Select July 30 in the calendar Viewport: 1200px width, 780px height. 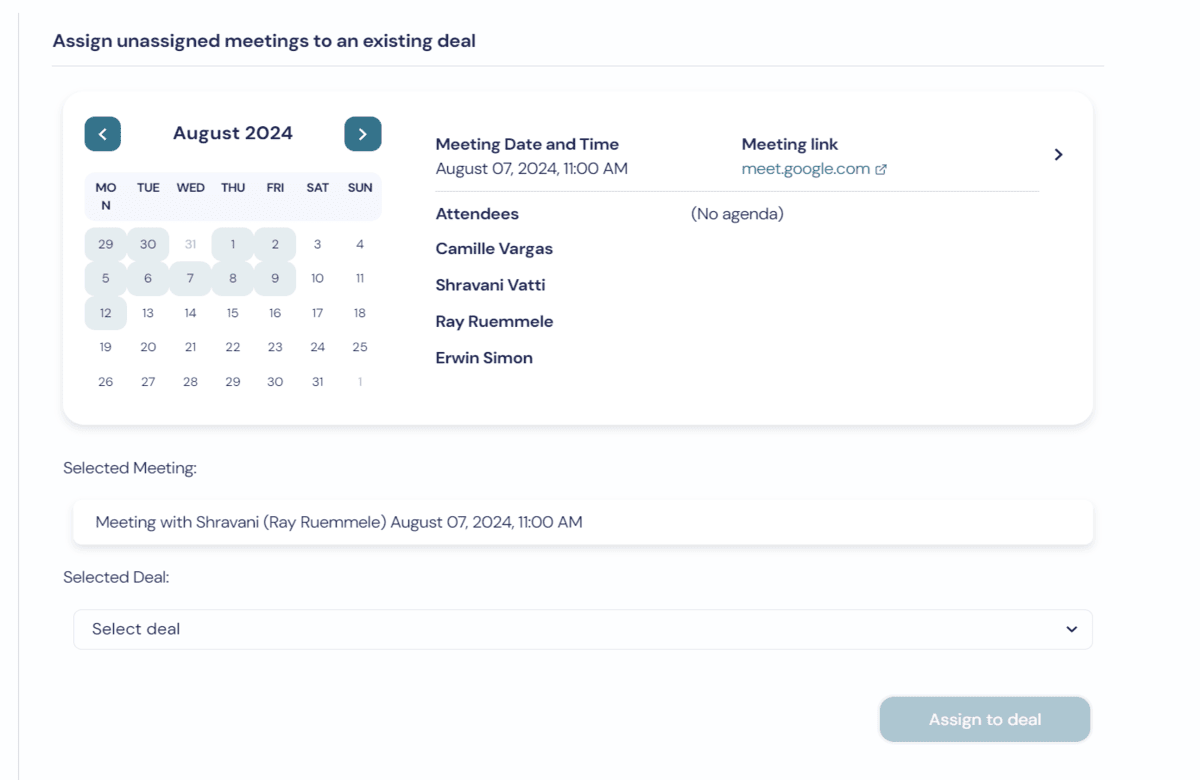[148, 244]
